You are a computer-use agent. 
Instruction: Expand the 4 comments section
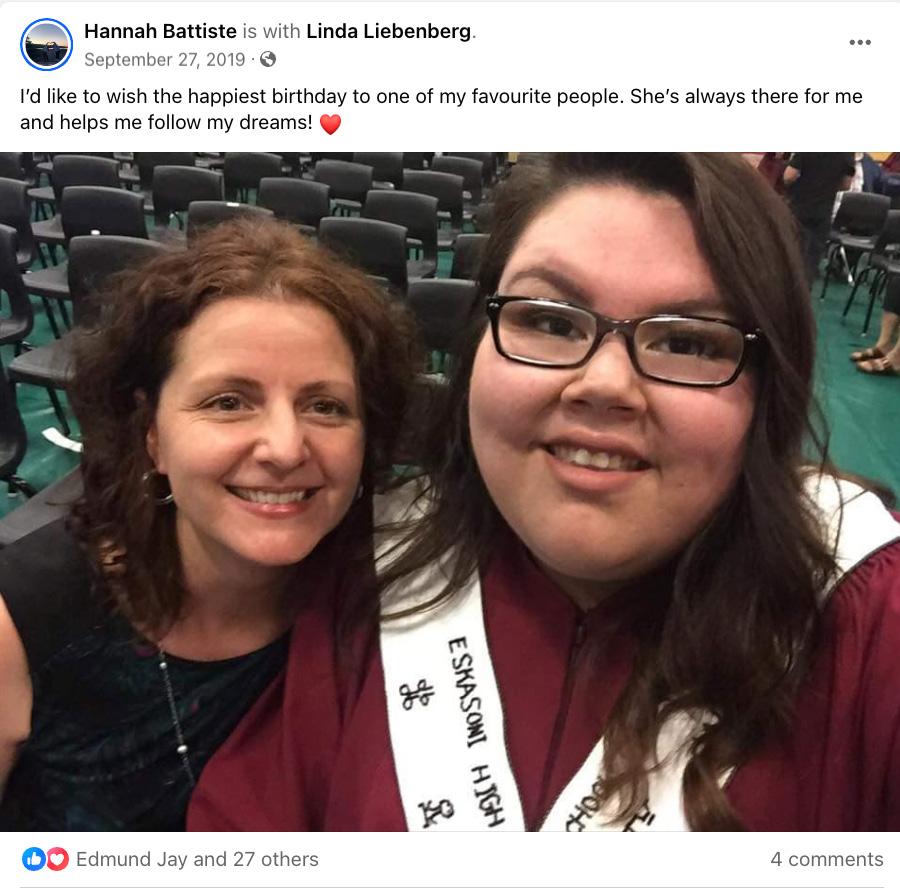827,859
